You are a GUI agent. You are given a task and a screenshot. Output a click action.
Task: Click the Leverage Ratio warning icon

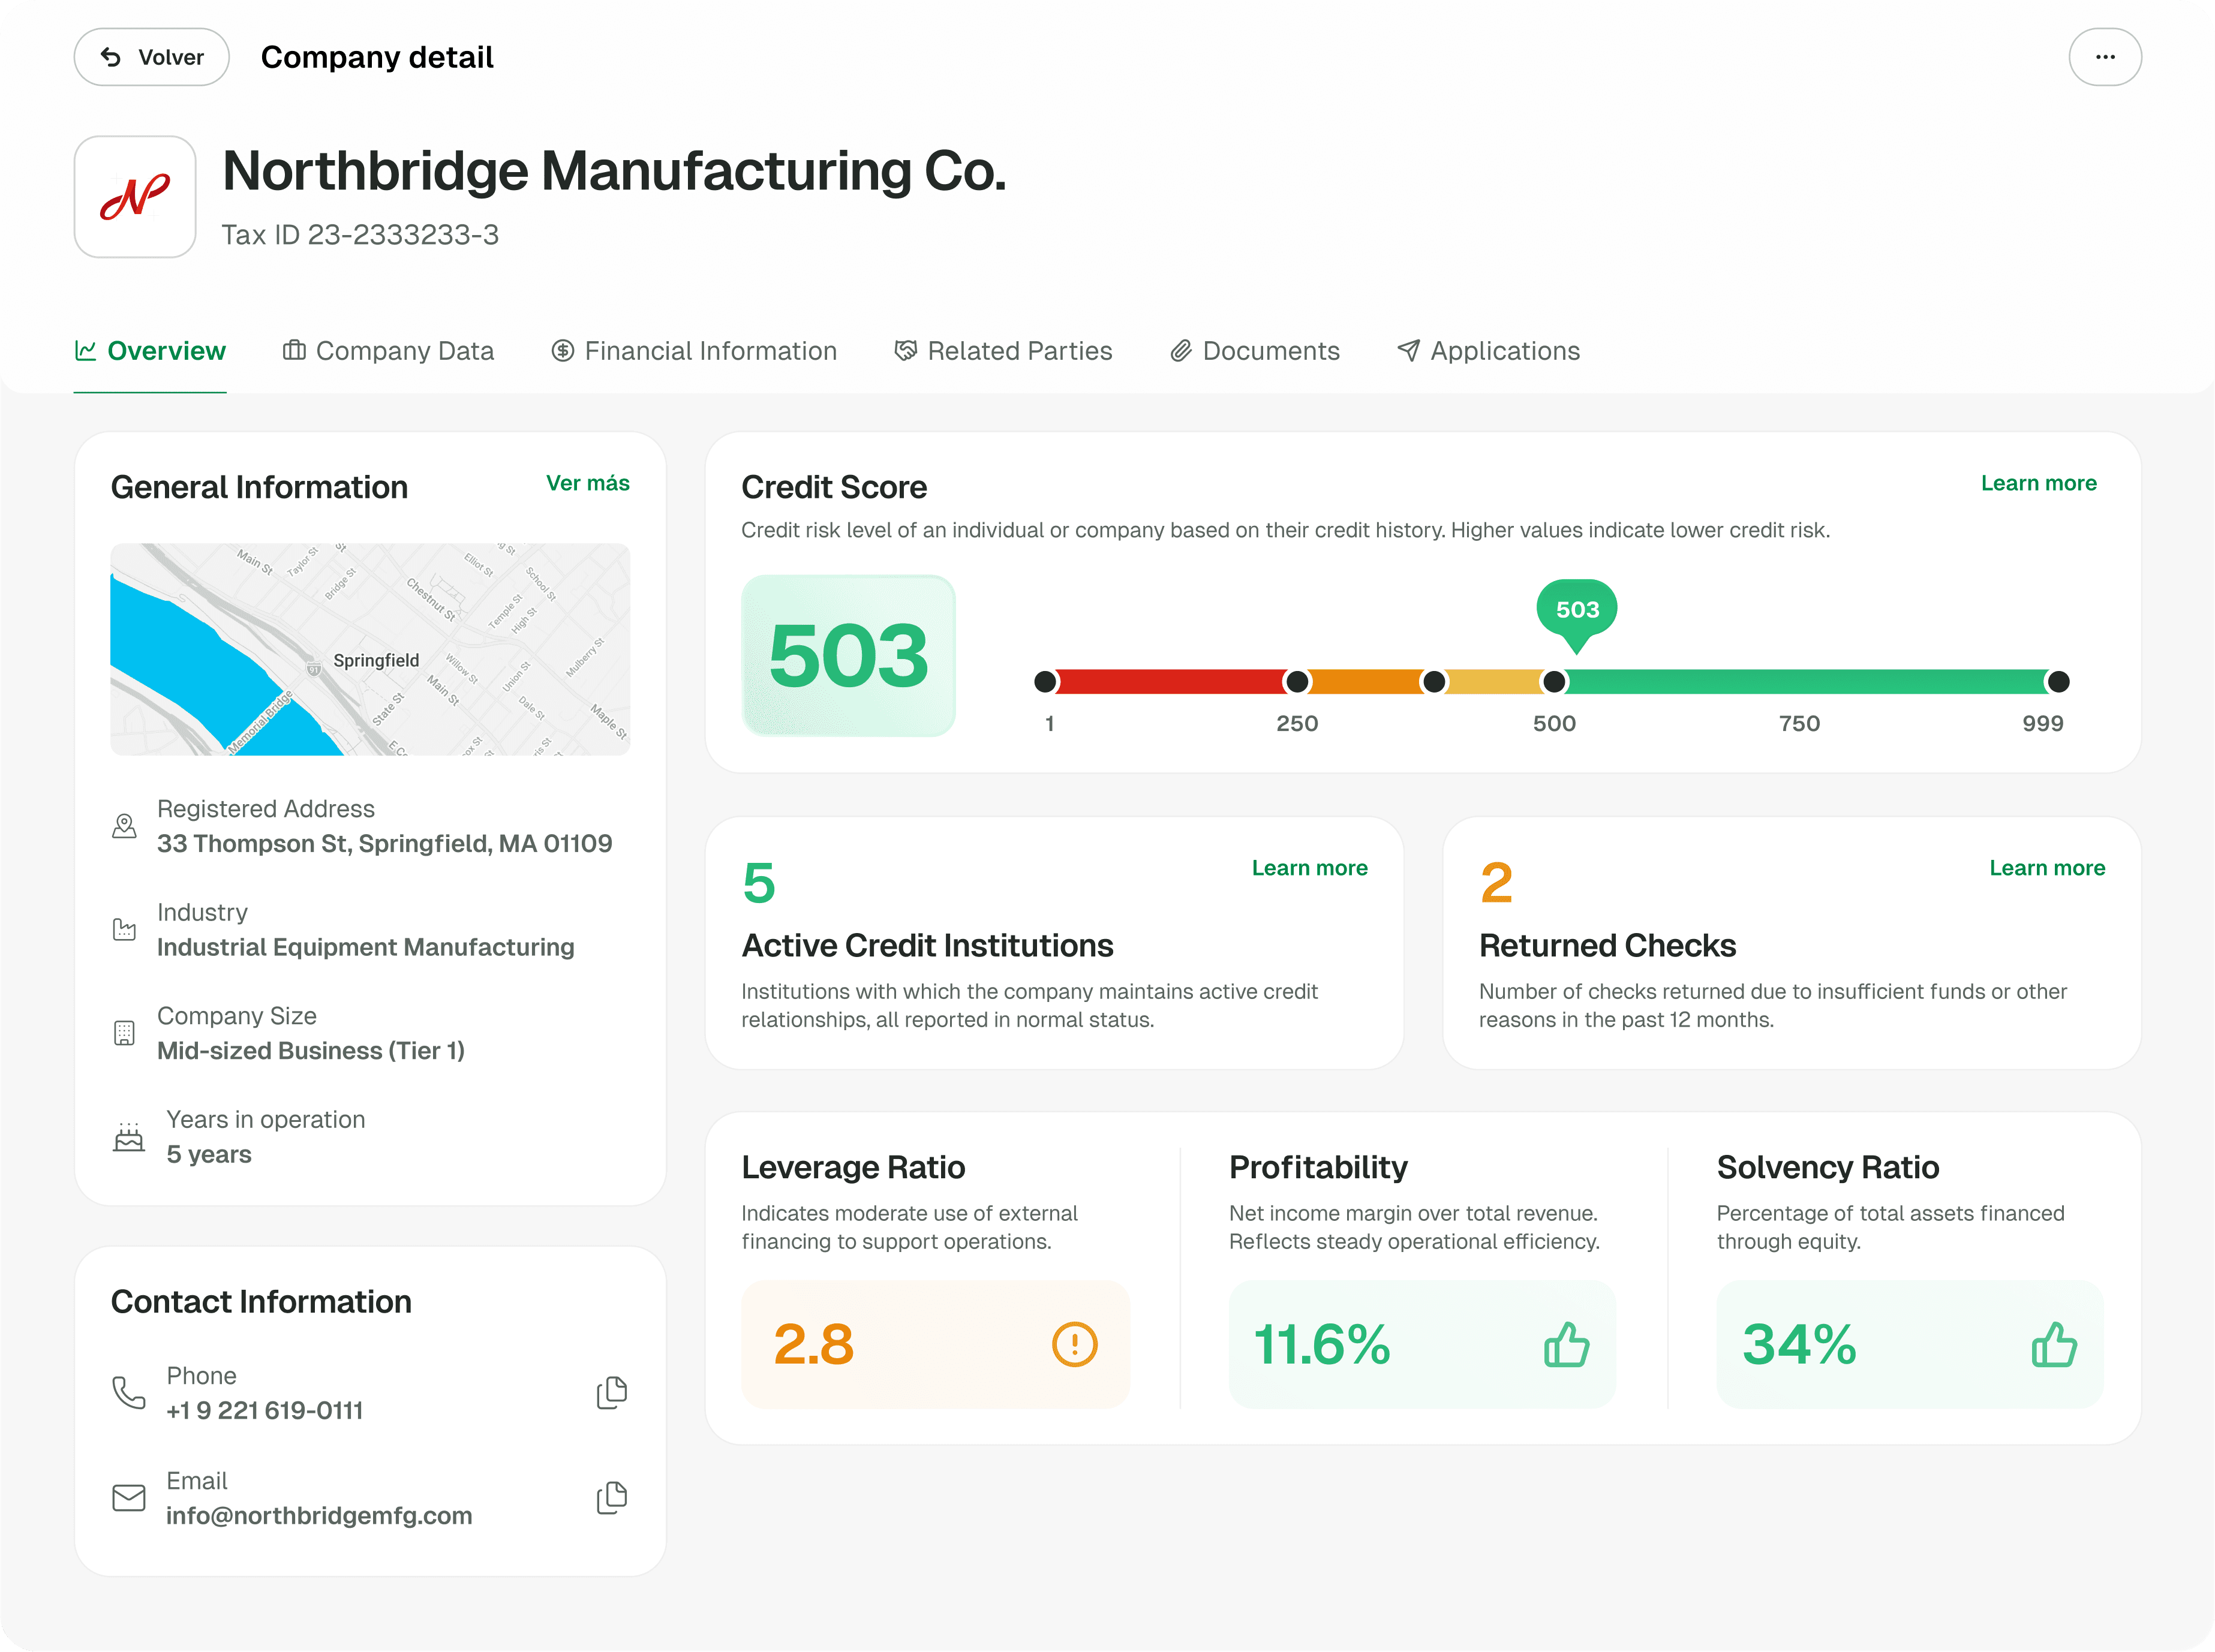pos(1074,1344)
